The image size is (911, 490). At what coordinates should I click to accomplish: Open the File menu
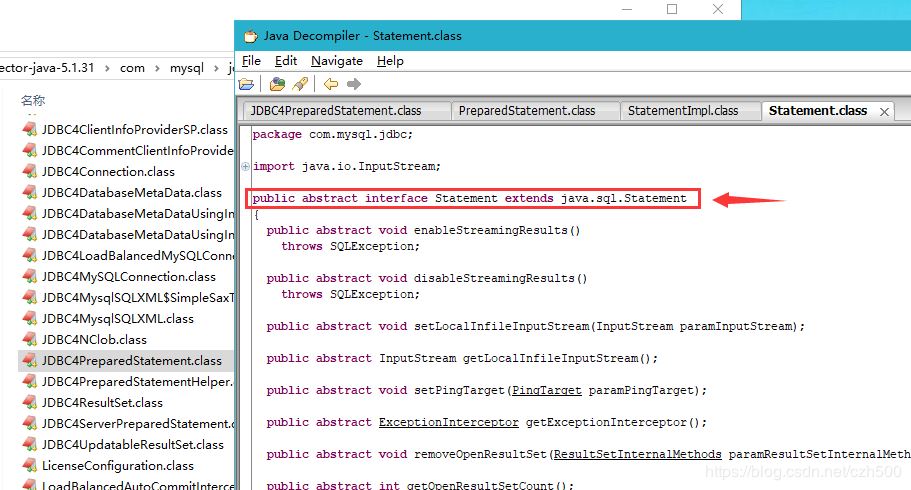tap(251, 61)
